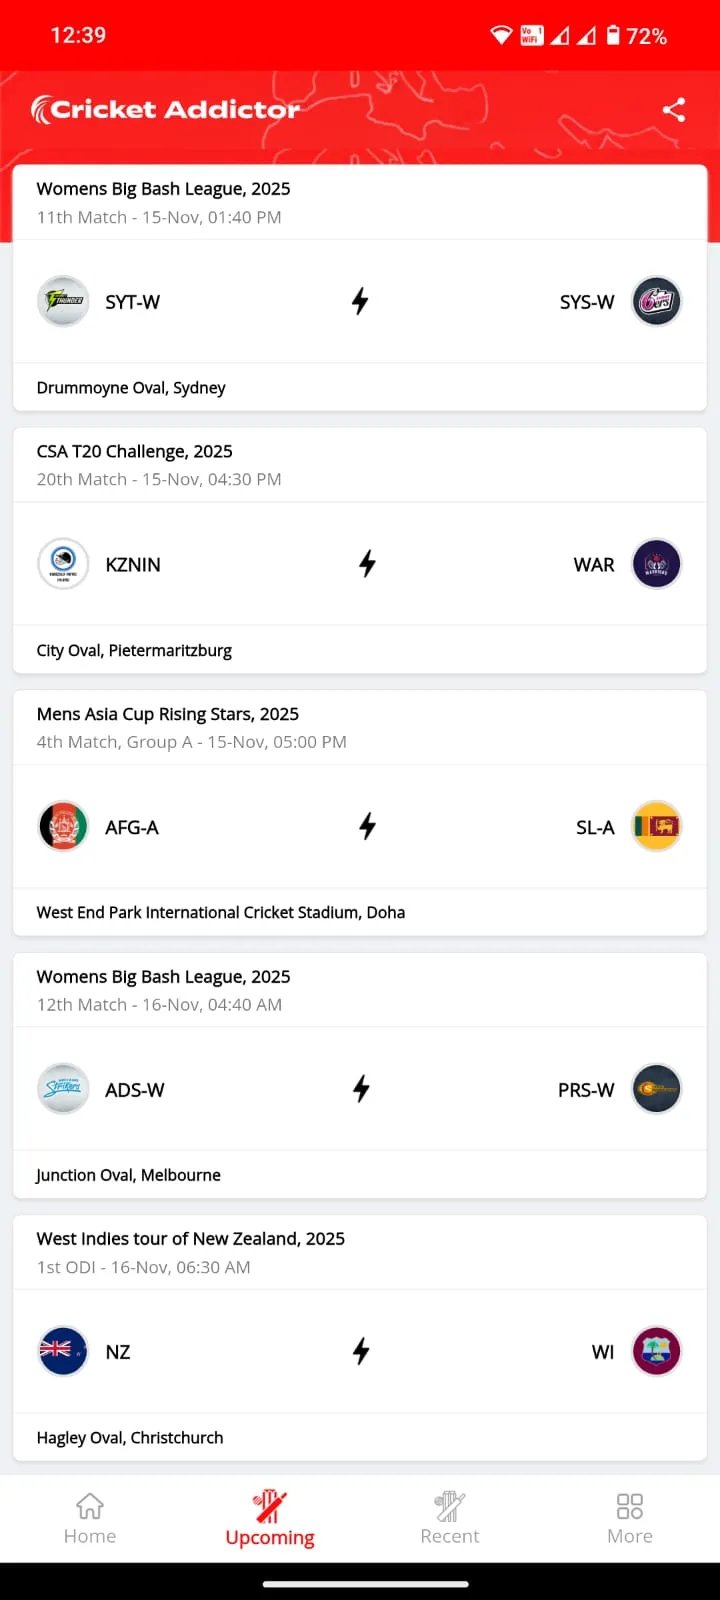Open the Home tab

[90, 1518]
